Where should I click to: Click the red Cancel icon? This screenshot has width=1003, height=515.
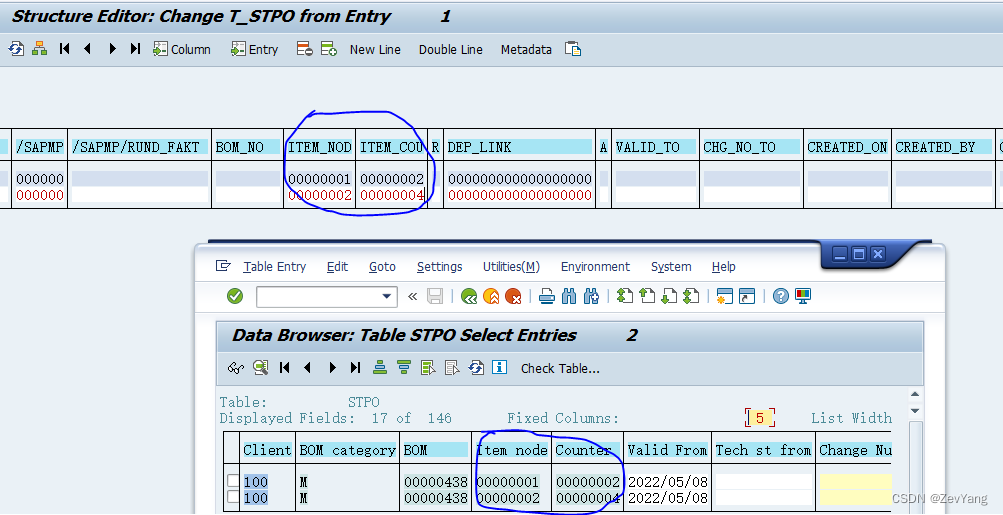coord(513,296)
